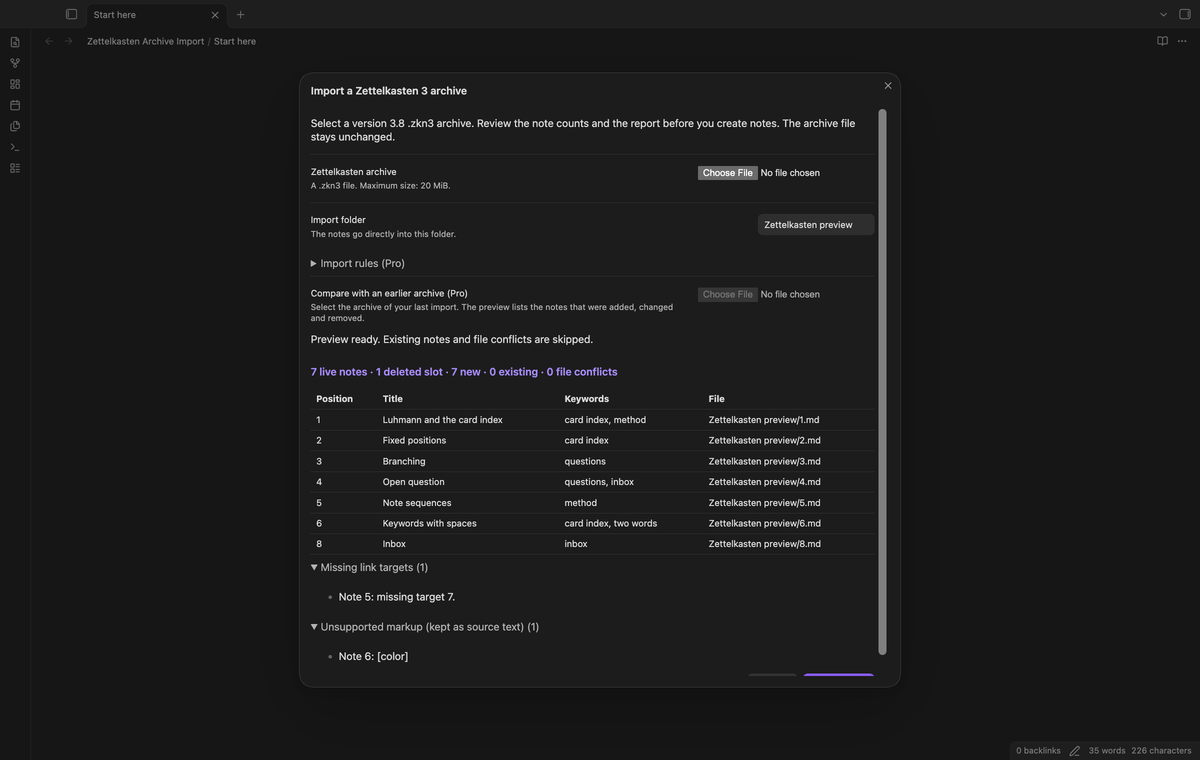Select the Inbox title cell

point(394,544)
